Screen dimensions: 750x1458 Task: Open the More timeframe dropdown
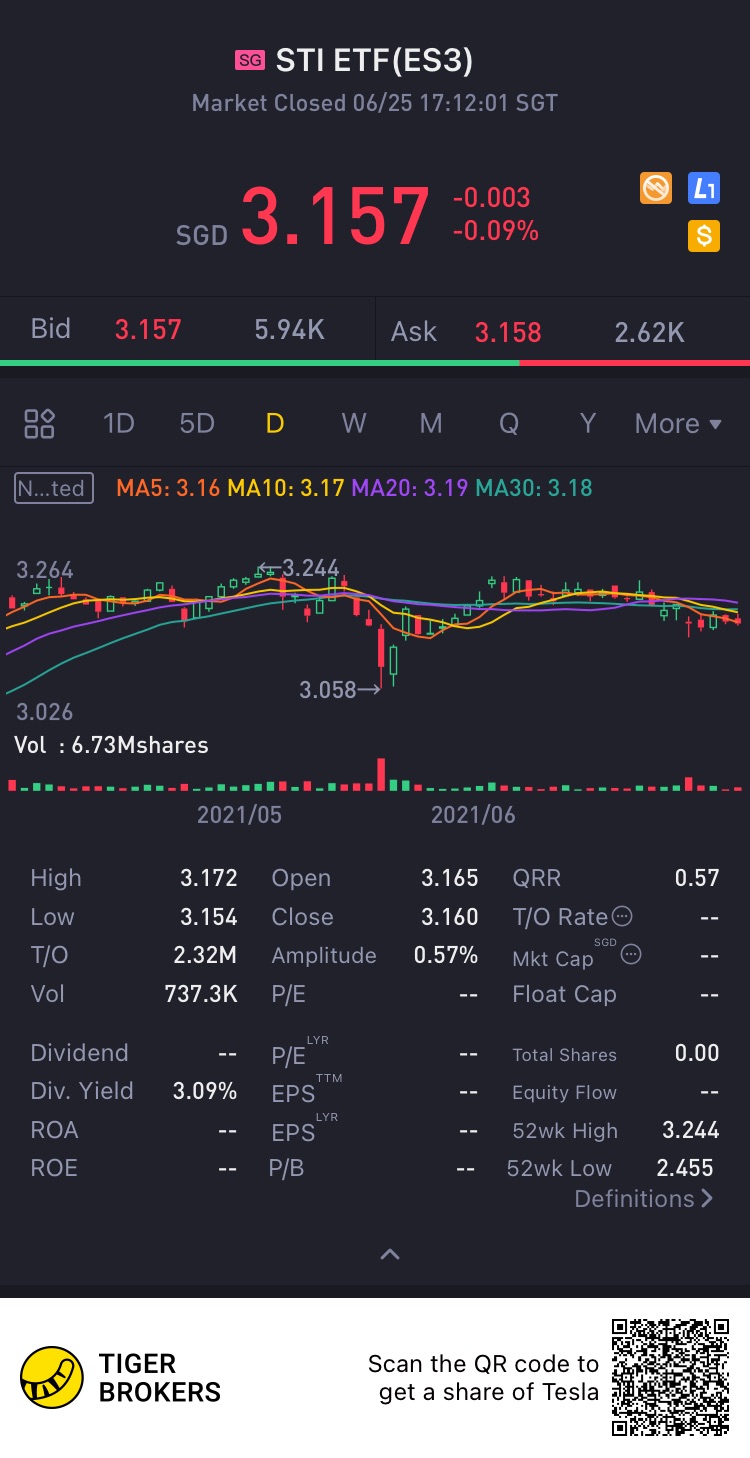(678, 424)
